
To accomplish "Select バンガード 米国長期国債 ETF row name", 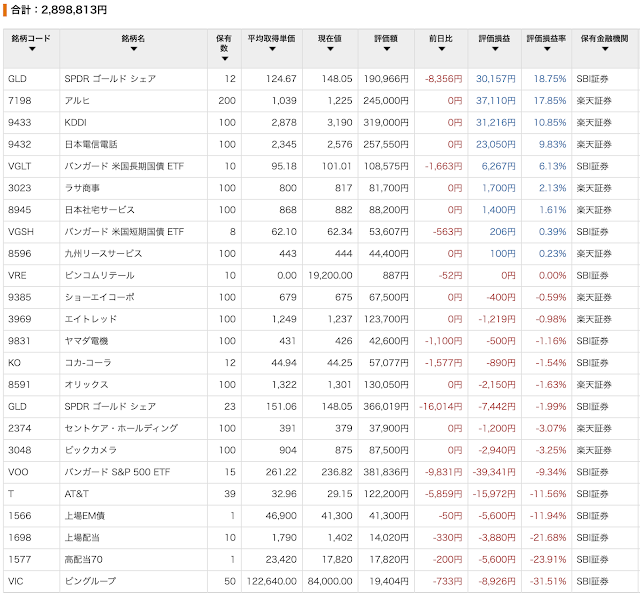I will [124, 166].
